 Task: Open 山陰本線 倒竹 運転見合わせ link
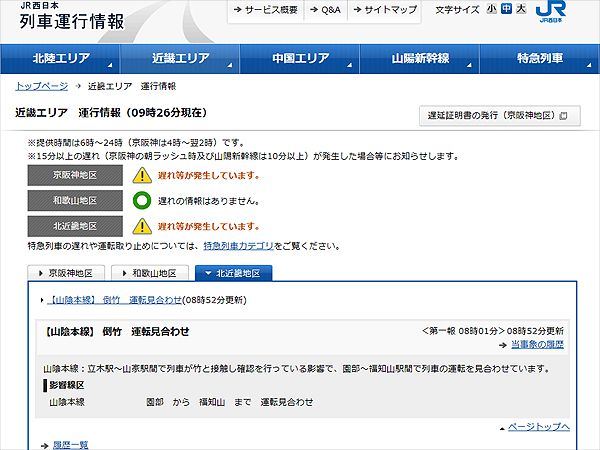coord(114,300)
